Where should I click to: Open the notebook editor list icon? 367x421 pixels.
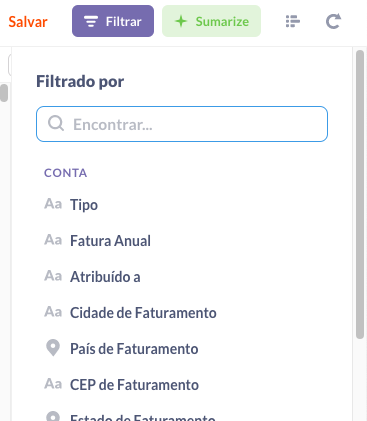pyautogui.click(x=293, y=21)
